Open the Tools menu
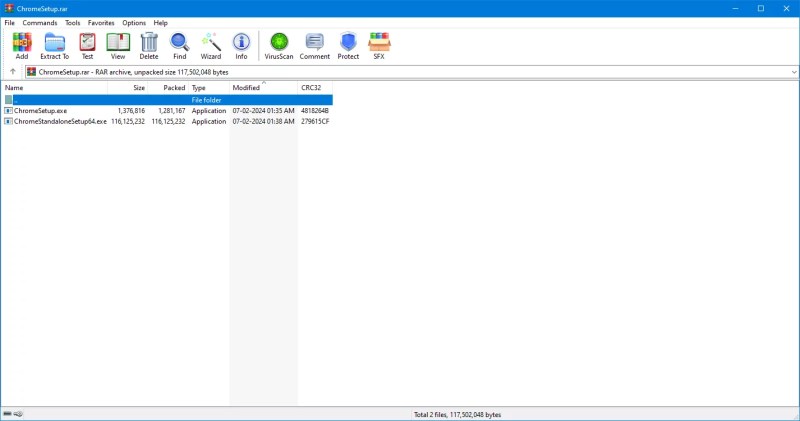The height and width of the screenshot is (421, 800). 72,23
